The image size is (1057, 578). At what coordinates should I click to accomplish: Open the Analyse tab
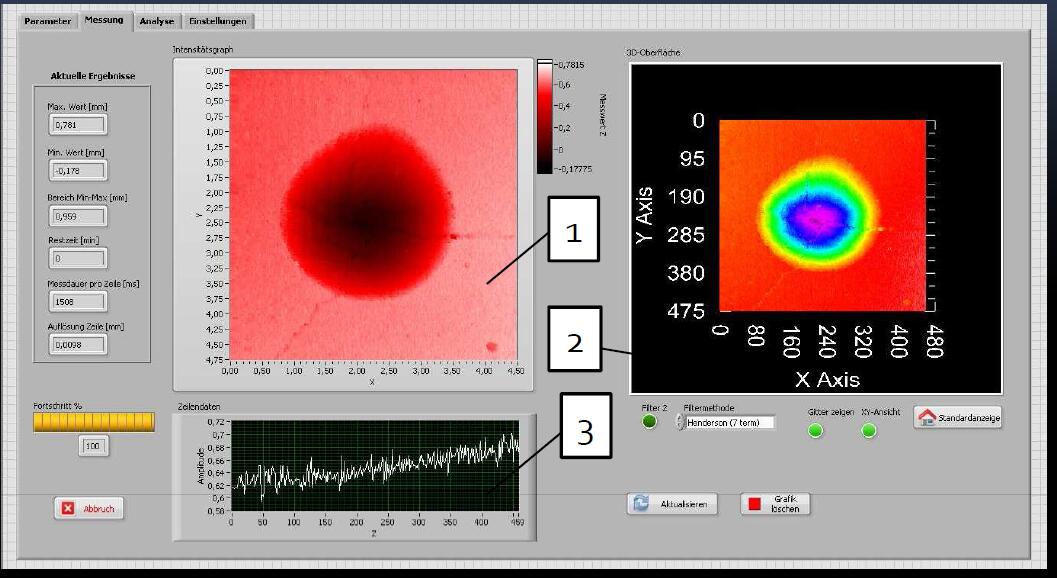(x=157, y=21)
